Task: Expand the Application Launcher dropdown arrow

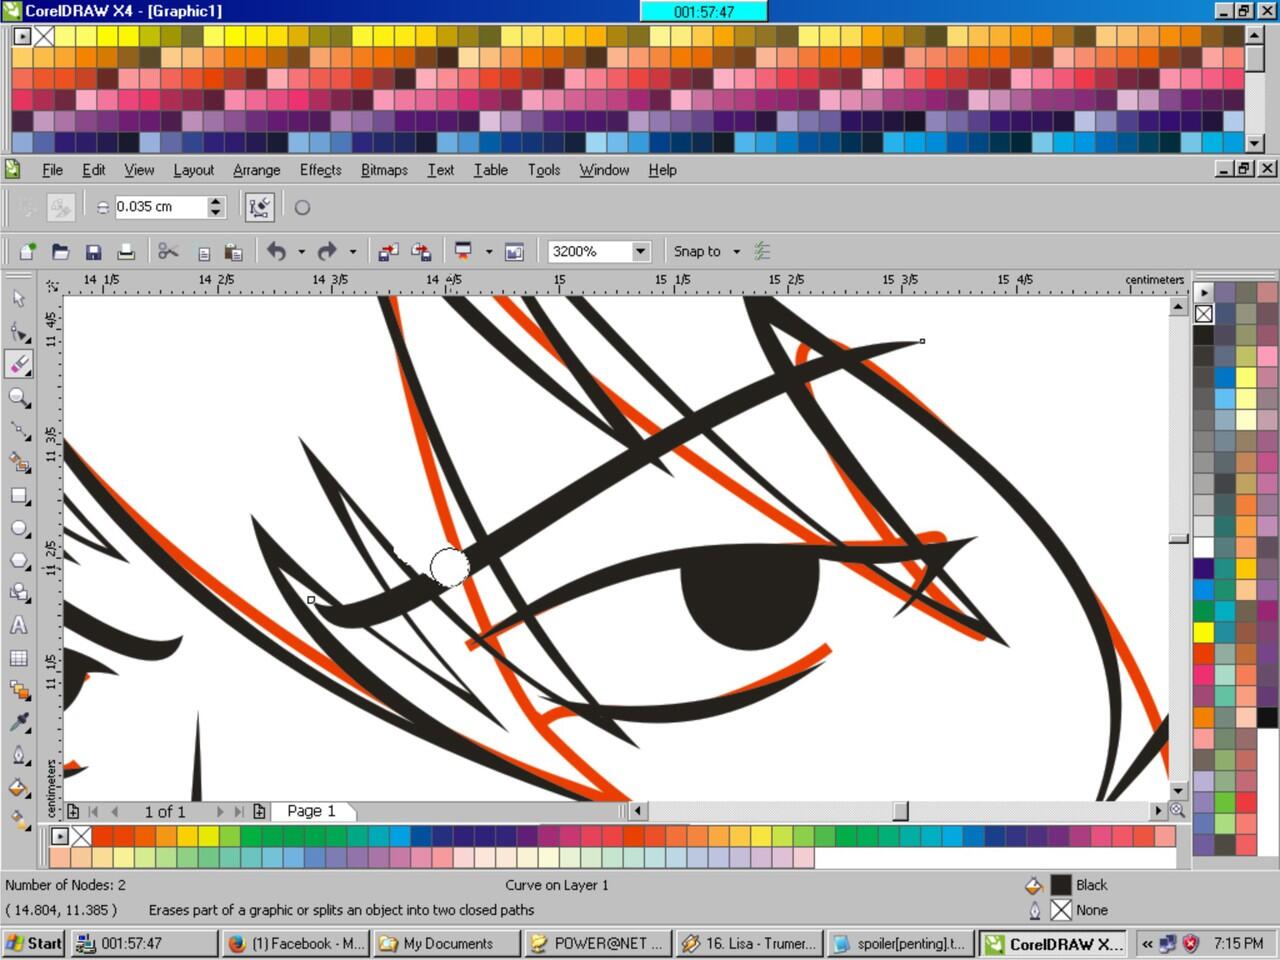Action: [489, 252]
